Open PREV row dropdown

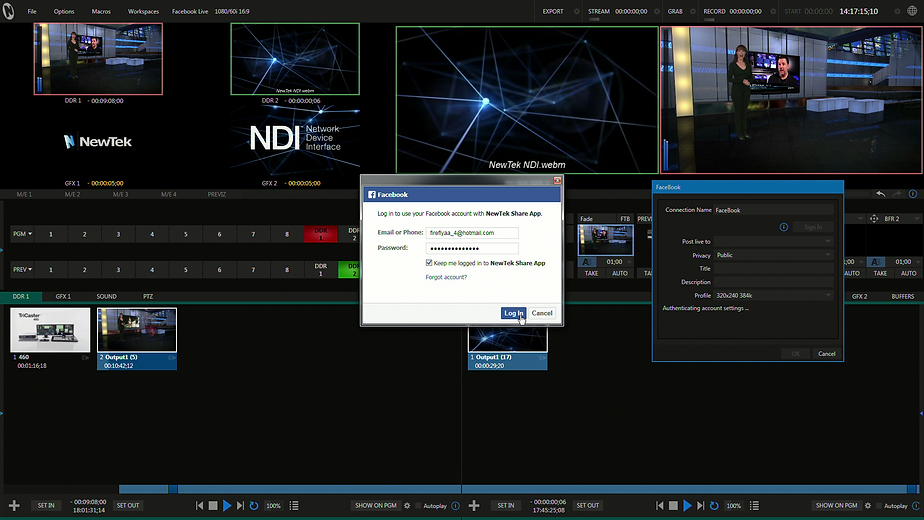pyautogui.click(x=22, y=269)
